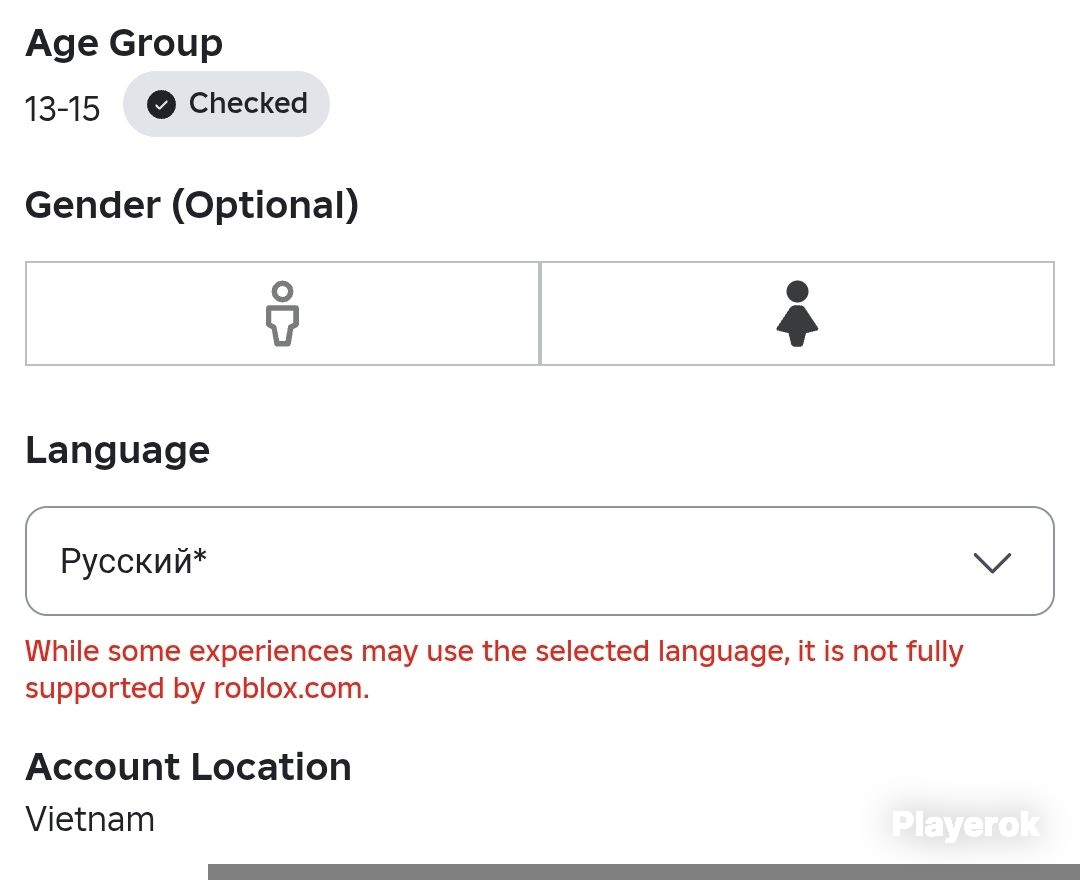Click the Vietnam account location text
This screenshot has width=1080, height=880.
pos(90,819)
